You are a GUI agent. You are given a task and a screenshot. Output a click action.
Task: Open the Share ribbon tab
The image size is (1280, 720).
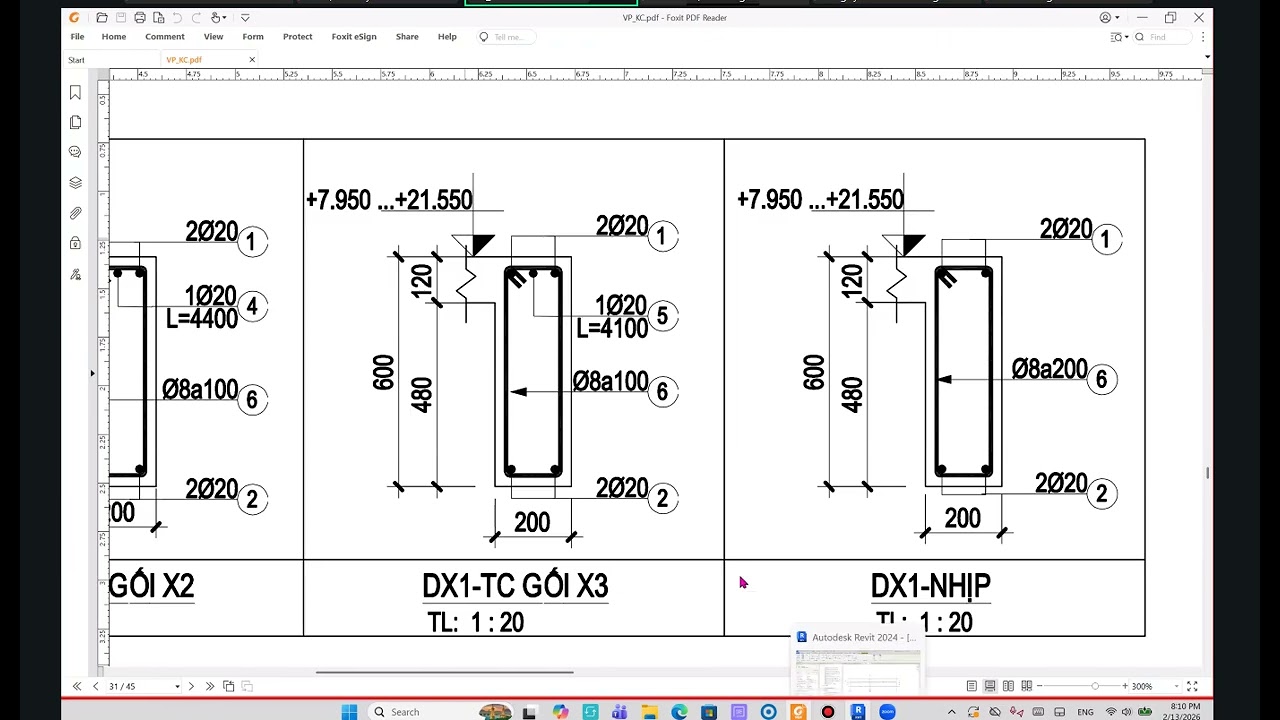[x=407, y=37]
